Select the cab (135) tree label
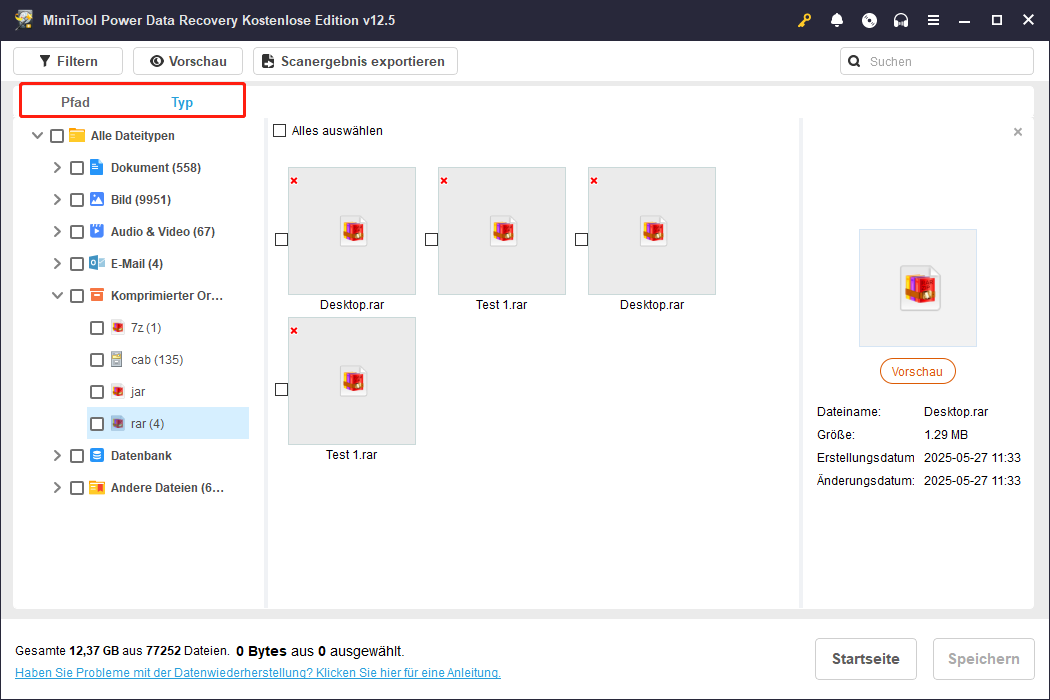 [x=157, y=360]
